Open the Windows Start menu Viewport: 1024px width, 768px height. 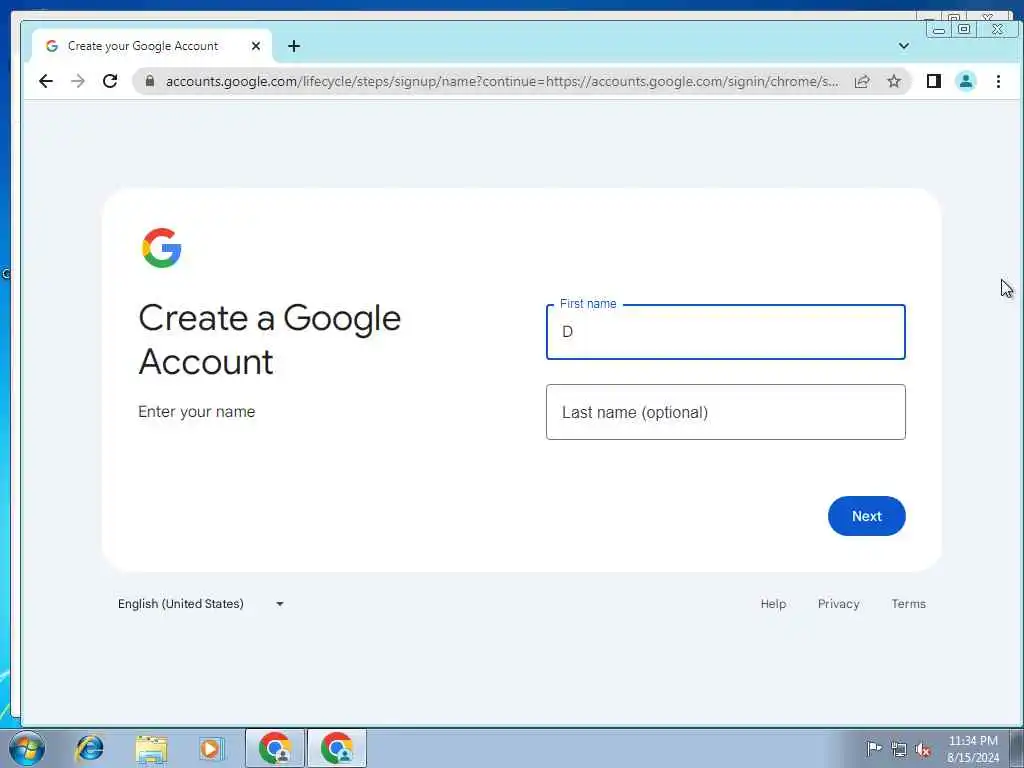[27, 748]
